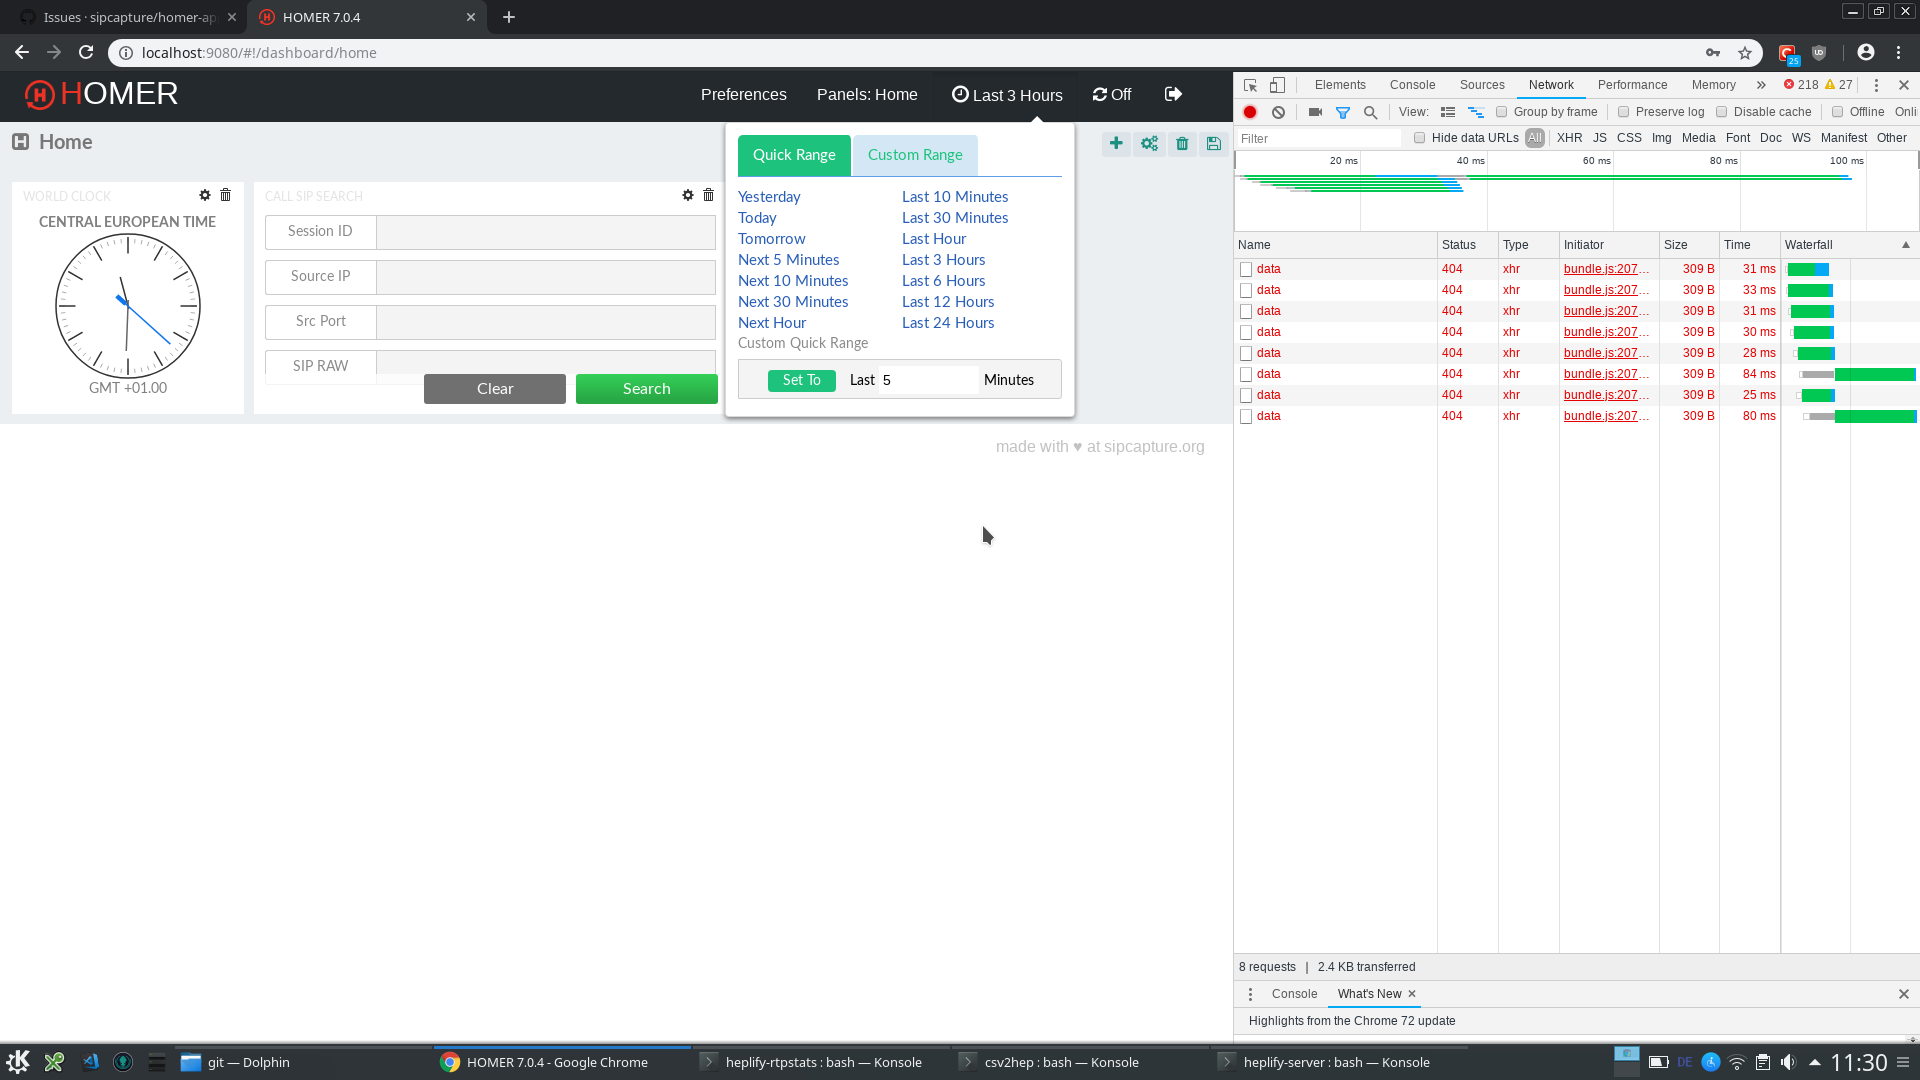Open the Last 3 Hours time range picker
Viewport: 1920px width, 1080px height.
[1007, 95]
